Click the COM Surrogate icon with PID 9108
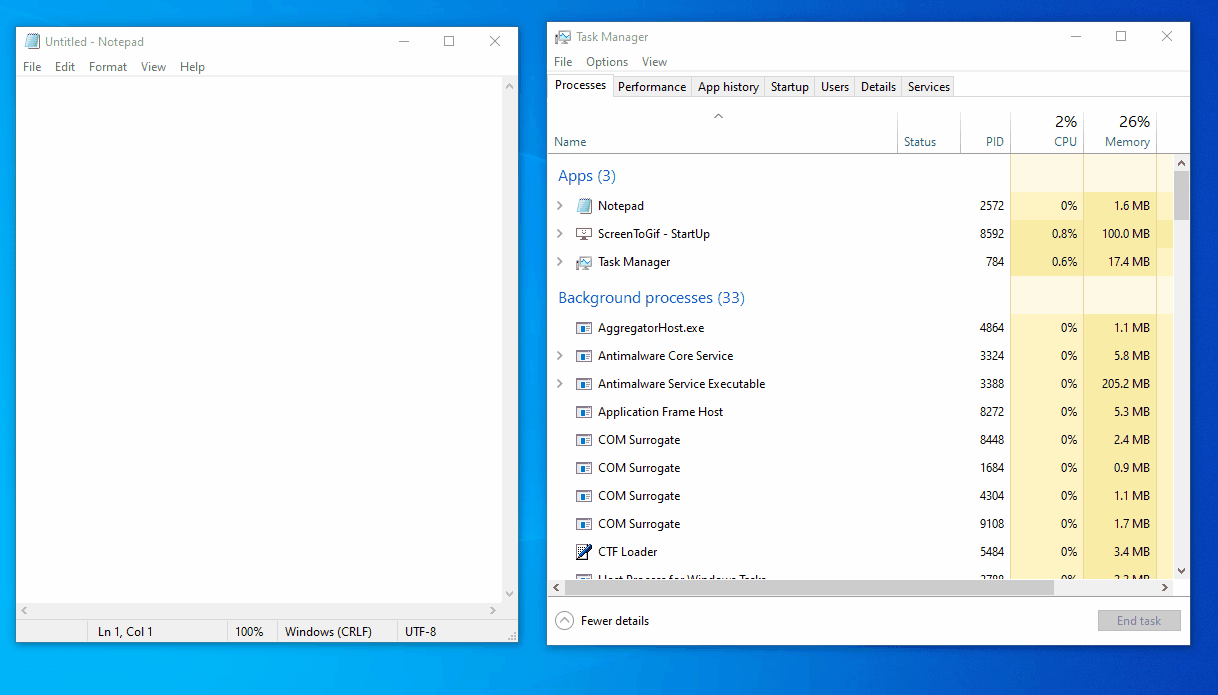The height and width of the screenshot is (695, 1218). click(585, 524)
